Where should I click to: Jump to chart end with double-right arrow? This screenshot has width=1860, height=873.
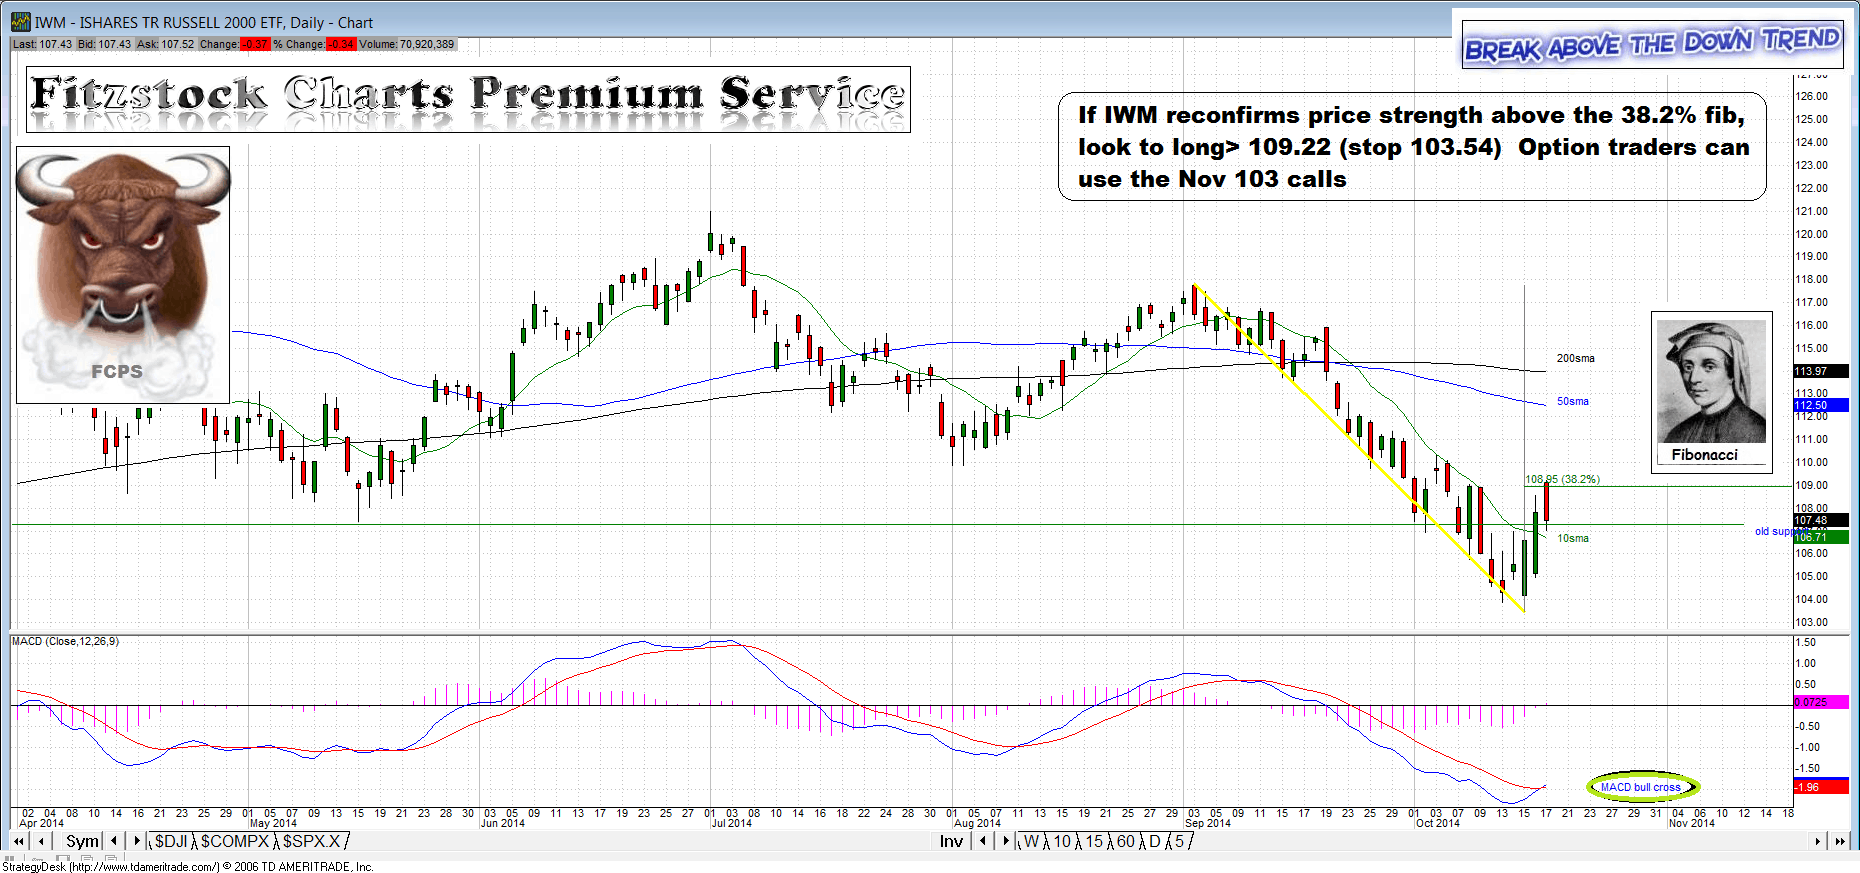1840,842
